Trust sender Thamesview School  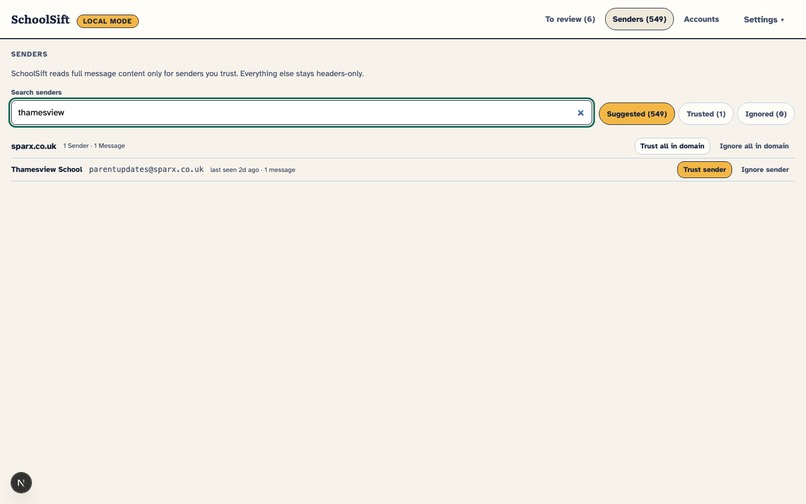point(704,170)
